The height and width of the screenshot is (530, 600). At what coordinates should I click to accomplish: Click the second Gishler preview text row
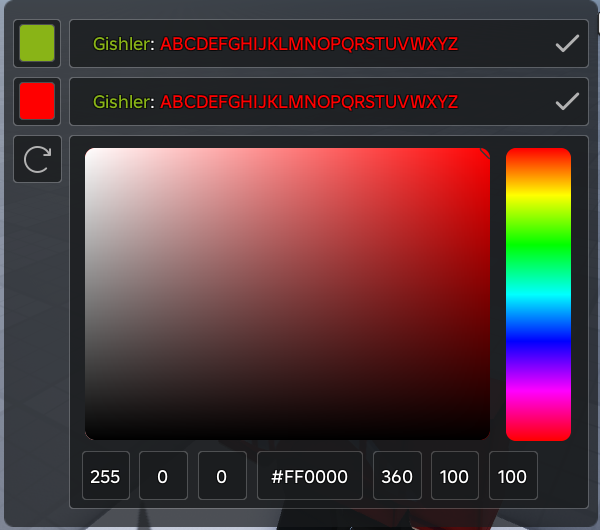(329, 101)
